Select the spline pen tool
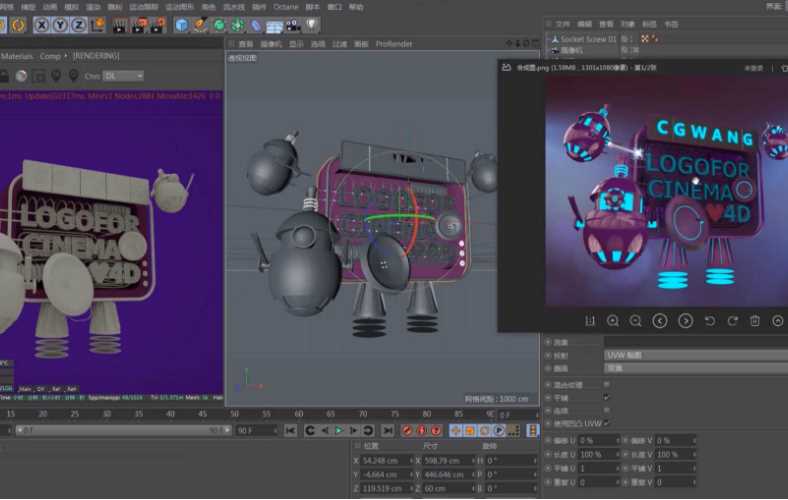788x500 pixels. 201,25
